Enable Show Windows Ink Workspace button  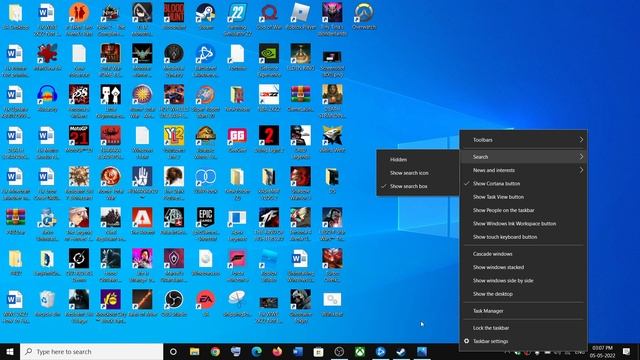524,224
